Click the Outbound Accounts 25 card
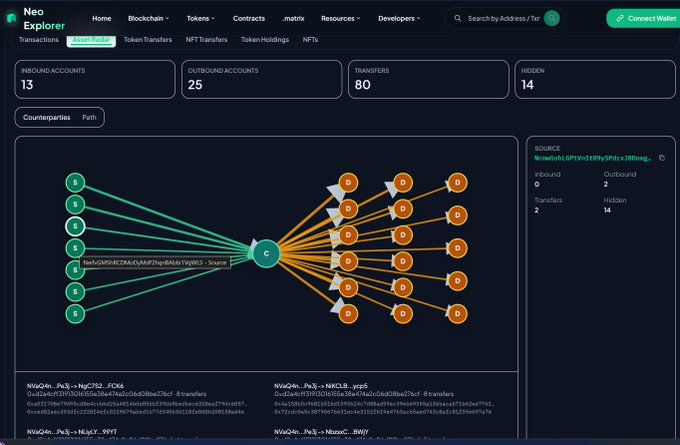 pos(262,79)
